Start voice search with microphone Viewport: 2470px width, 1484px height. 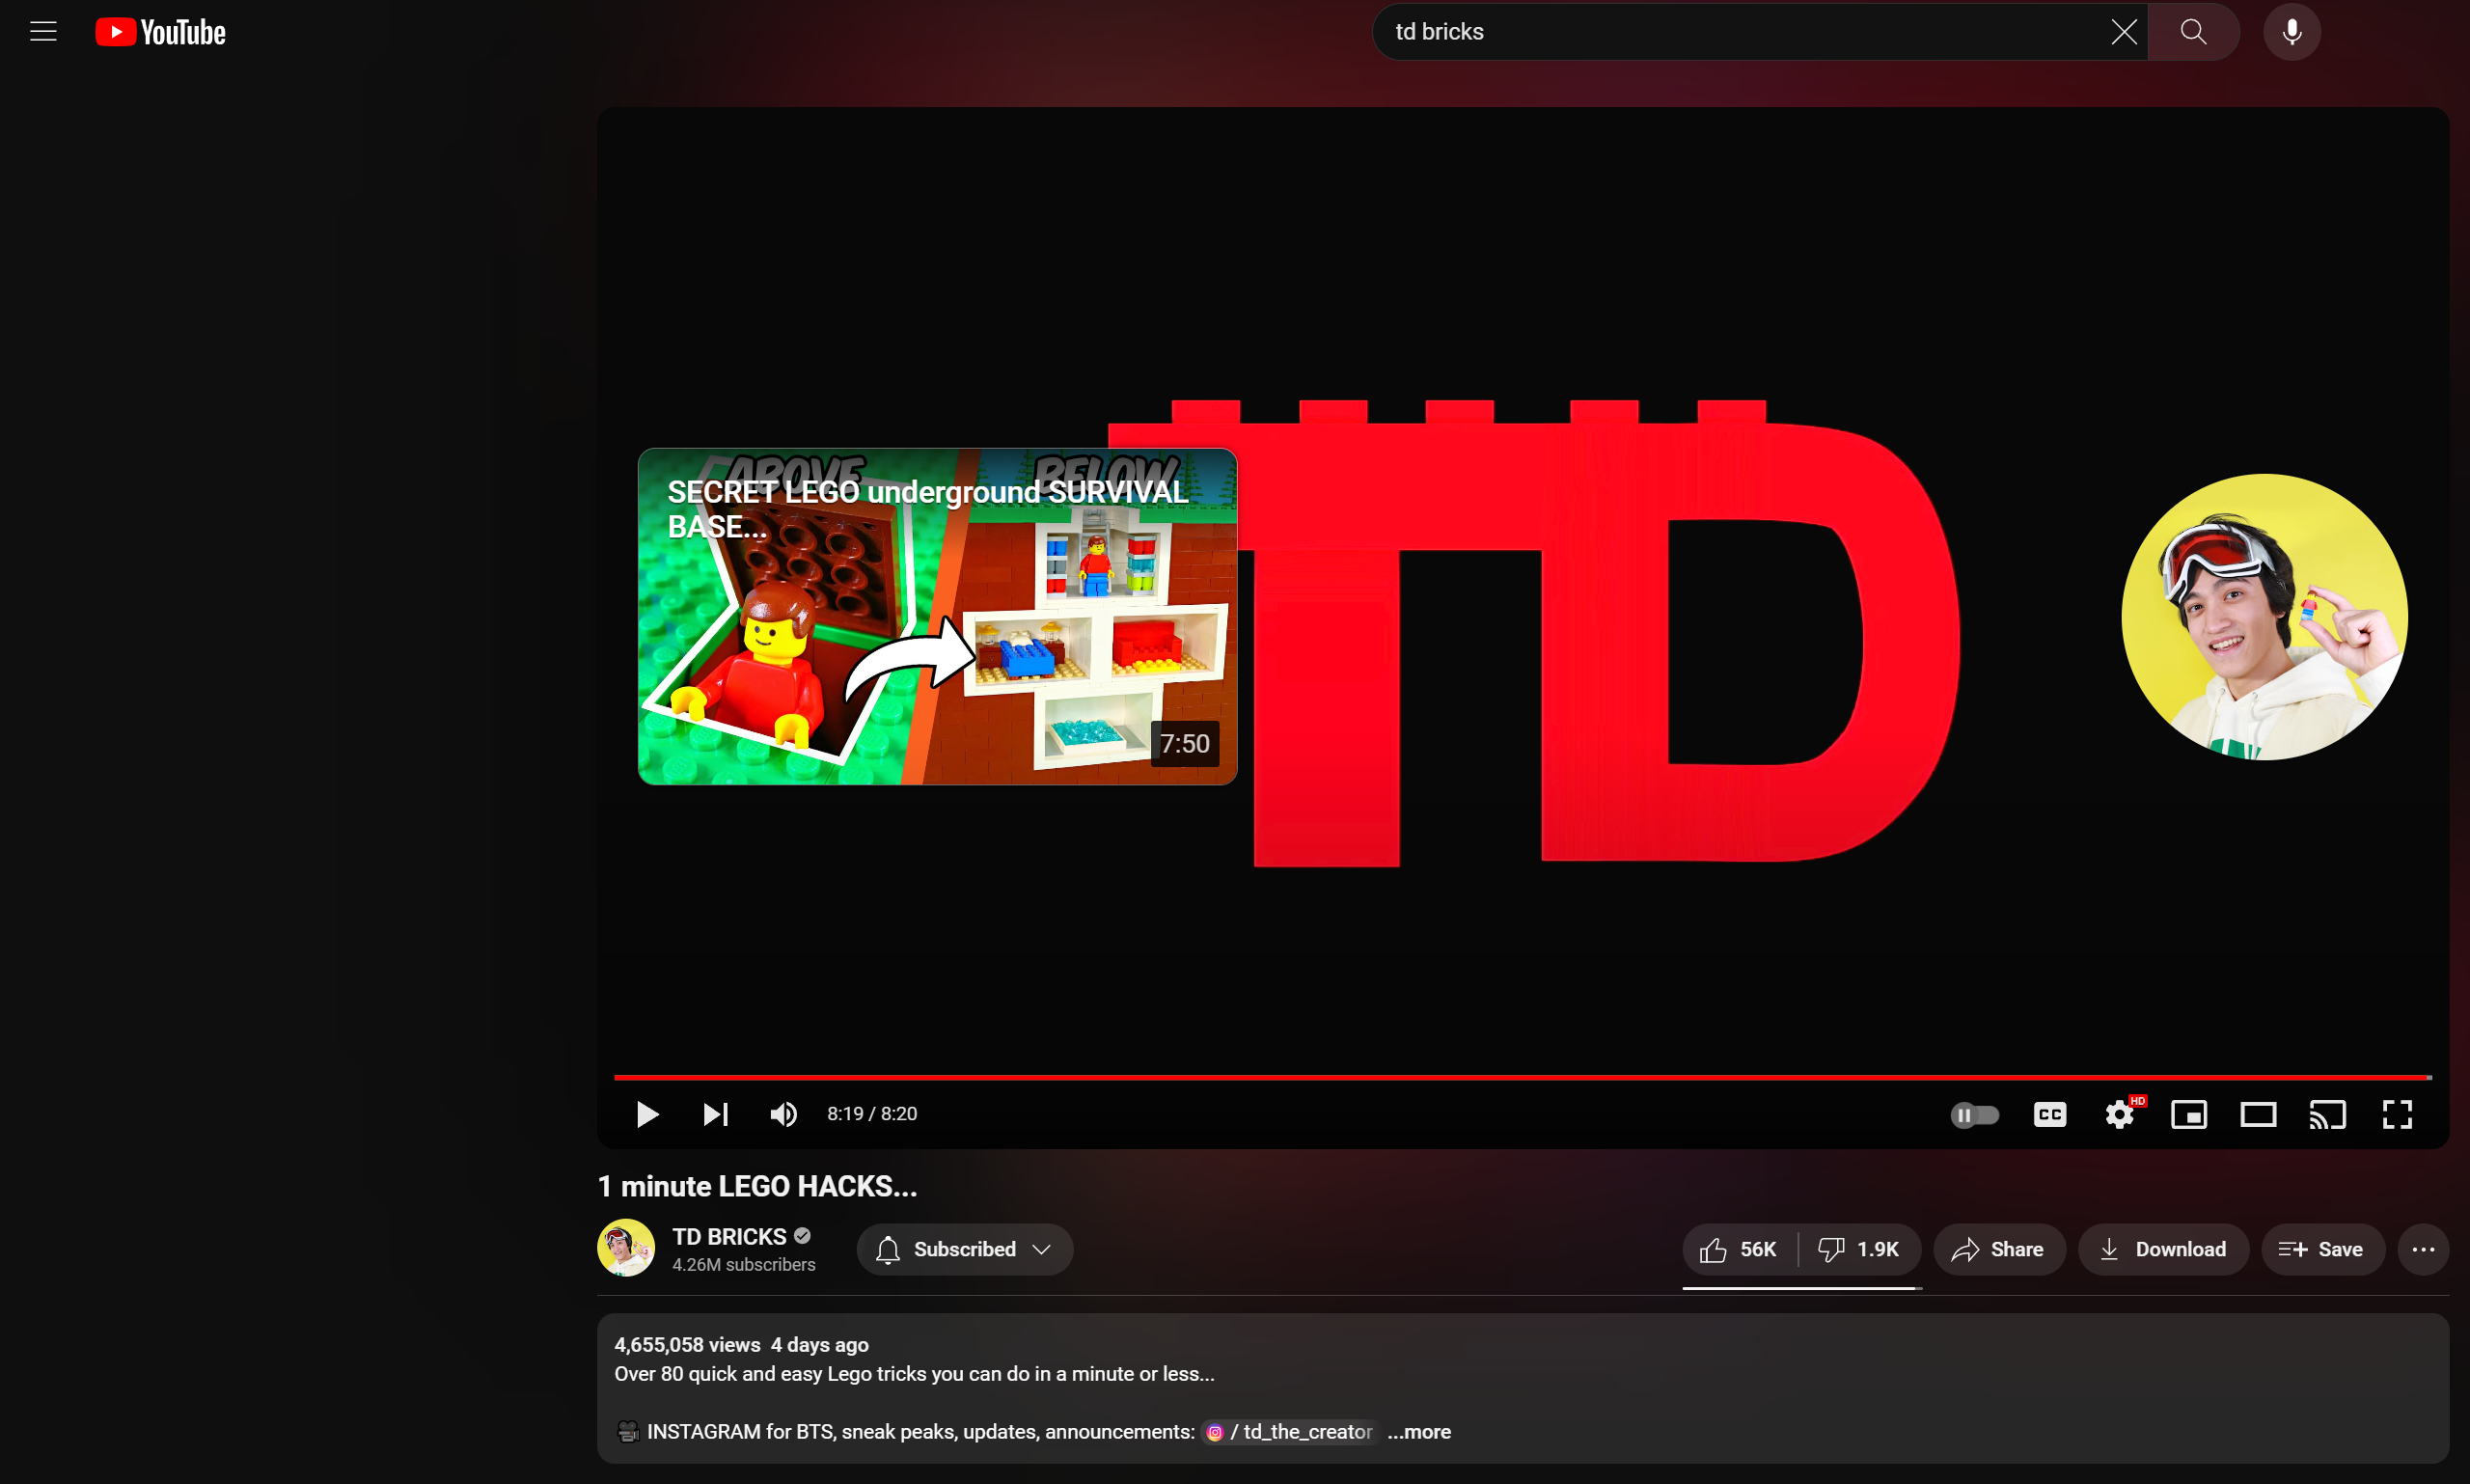pyautogui.click(x=2291, y=32)
